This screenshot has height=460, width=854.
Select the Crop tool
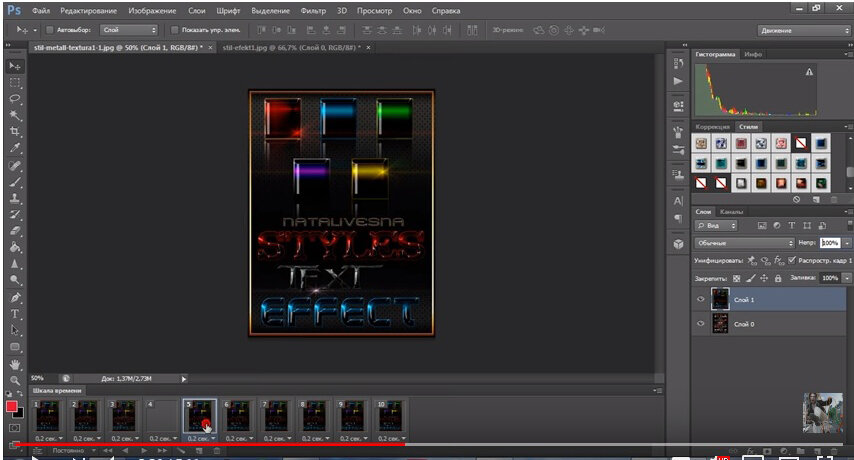[15, 132]
